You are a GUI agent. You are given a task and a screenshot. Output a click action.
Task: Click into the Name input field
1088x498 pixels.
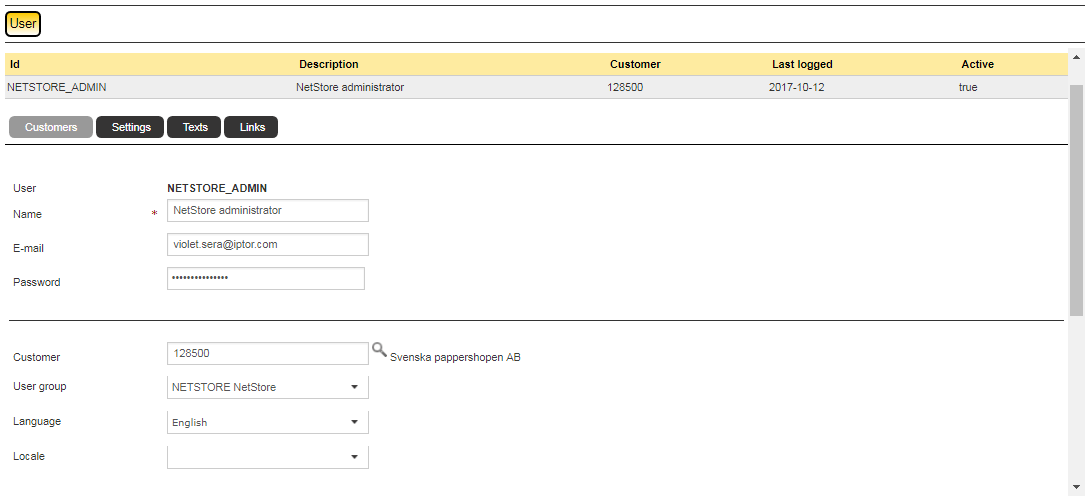(x=268, y=211)
